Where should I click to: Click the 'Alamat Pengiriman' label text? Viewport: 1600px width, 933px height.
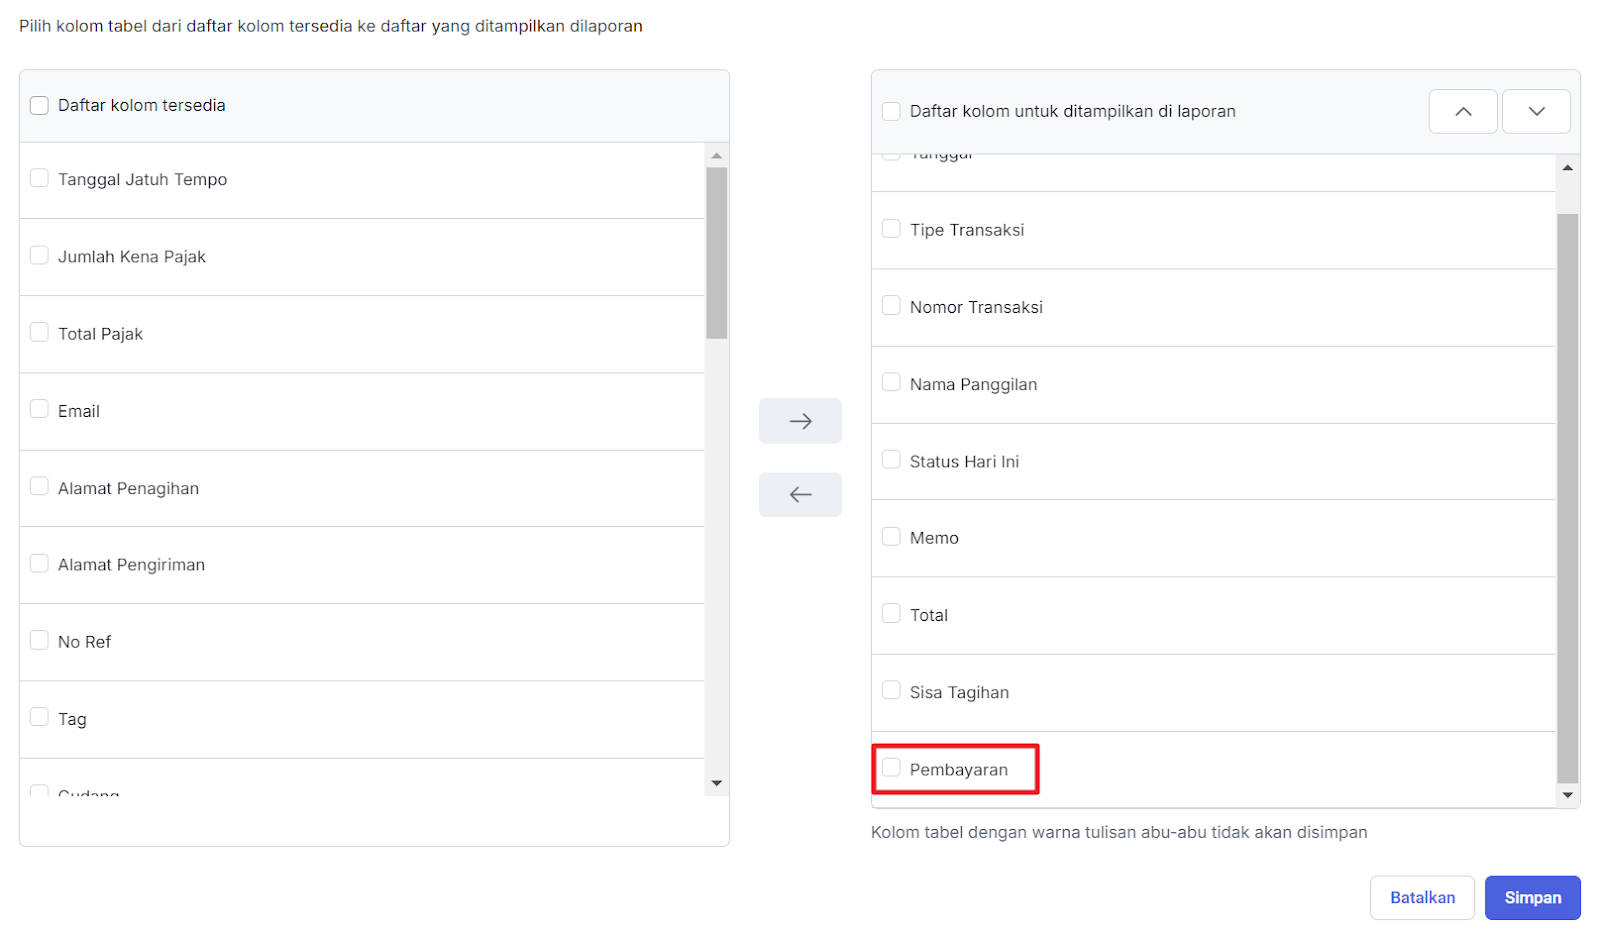[131, 565]
